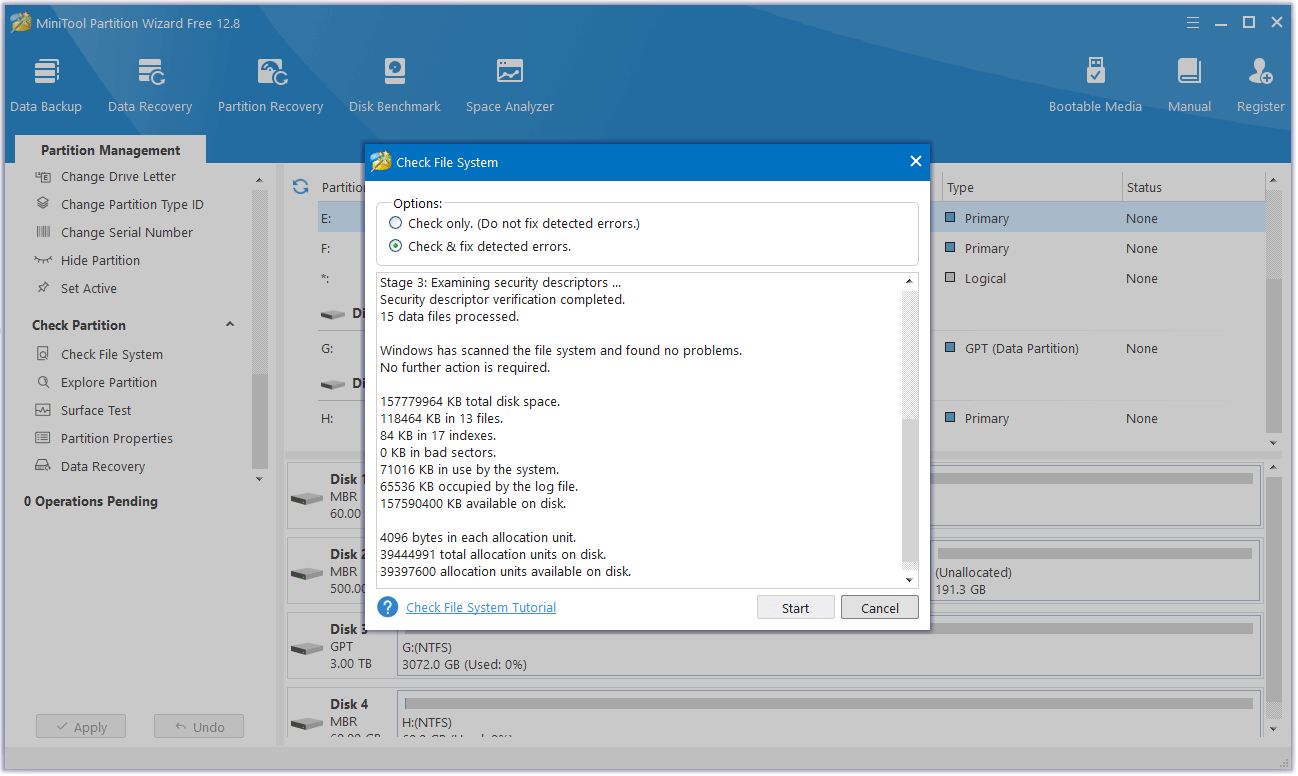The width and height of the screenshot is (1298, 776).
Task: Click the 0 Operations Pending label
Action: tap(91, 502)
